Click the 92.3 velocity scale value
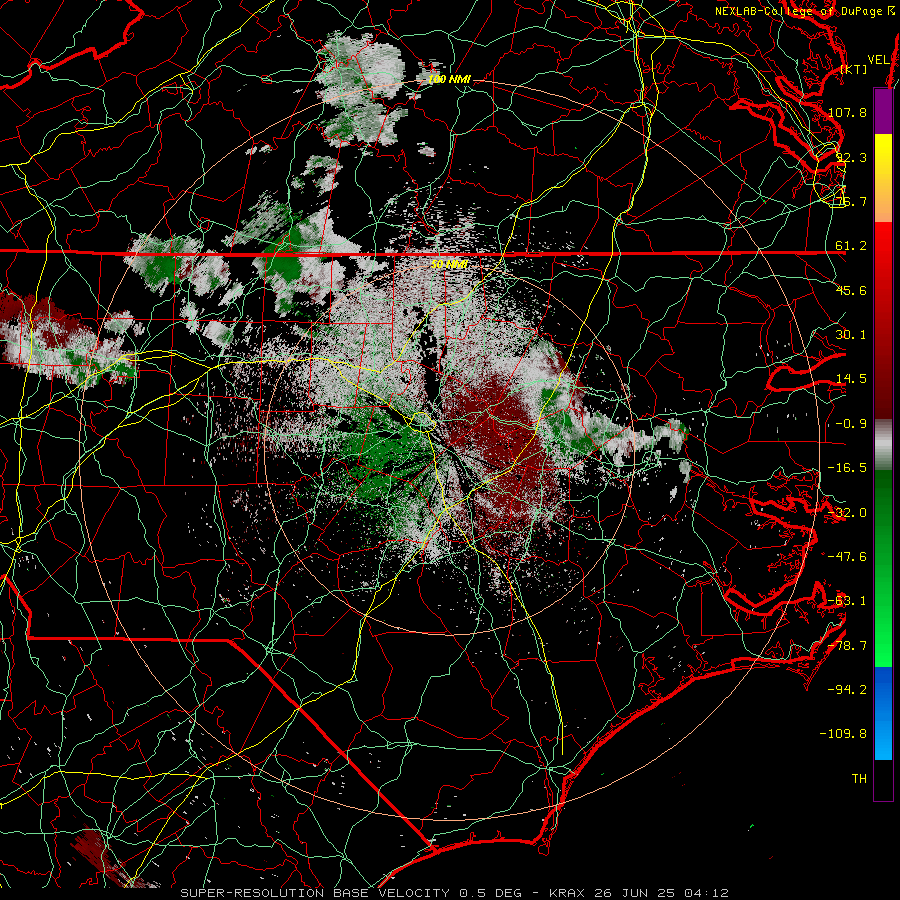Viewport: 900px width, 900px height. (x=851, y=157)
